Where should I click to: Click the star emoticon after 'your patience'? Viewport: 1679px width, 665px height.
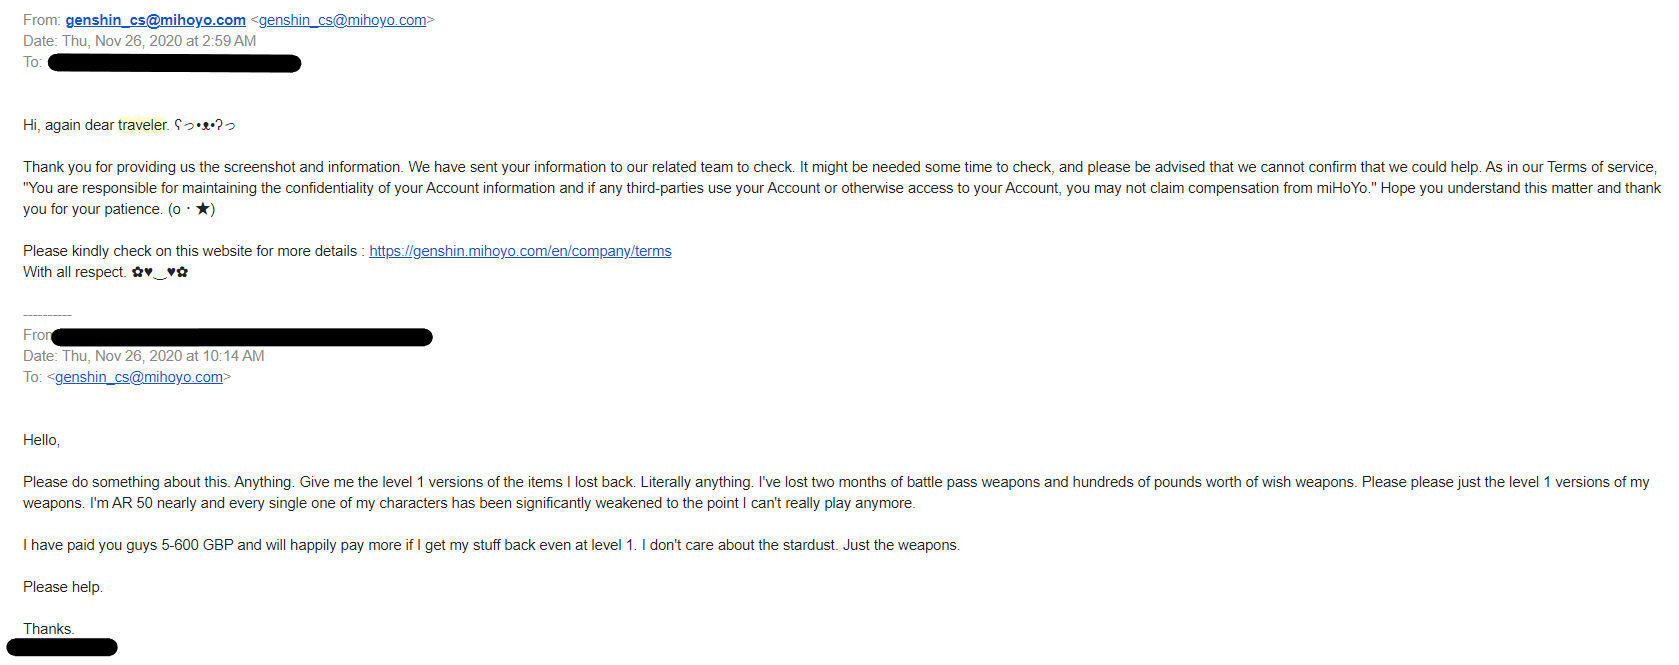(192, 209)
